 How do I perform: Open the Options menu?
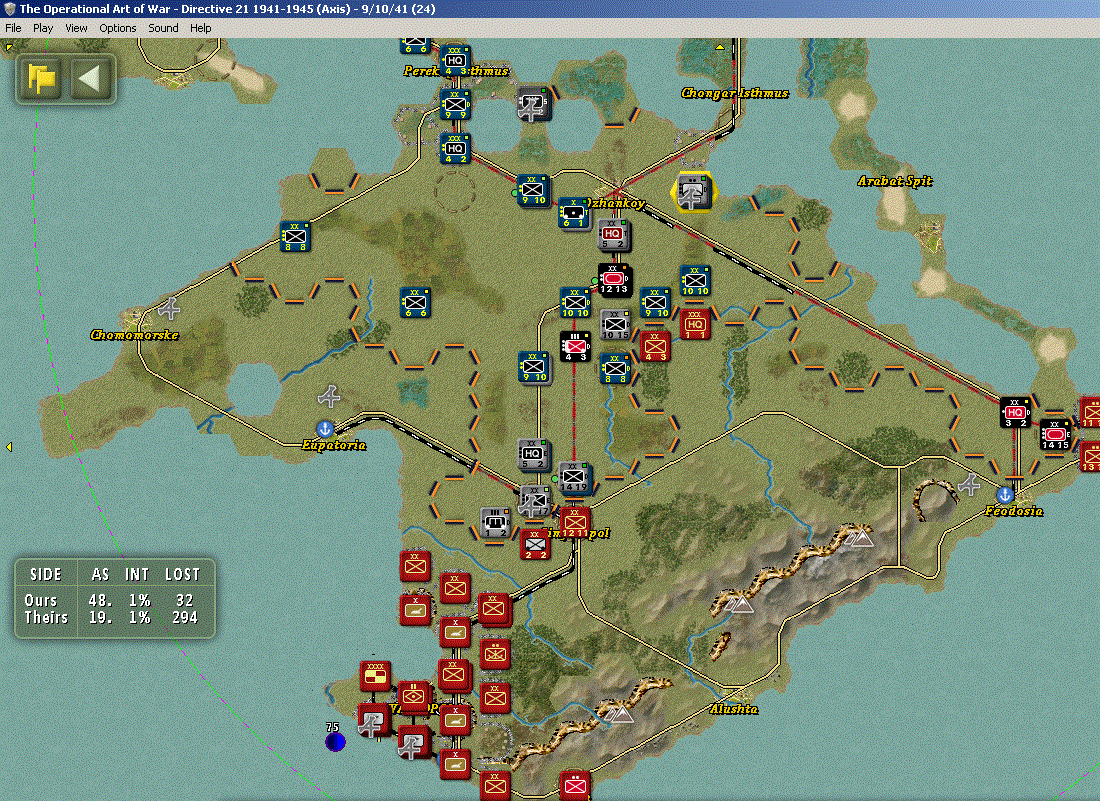[117, 28]
